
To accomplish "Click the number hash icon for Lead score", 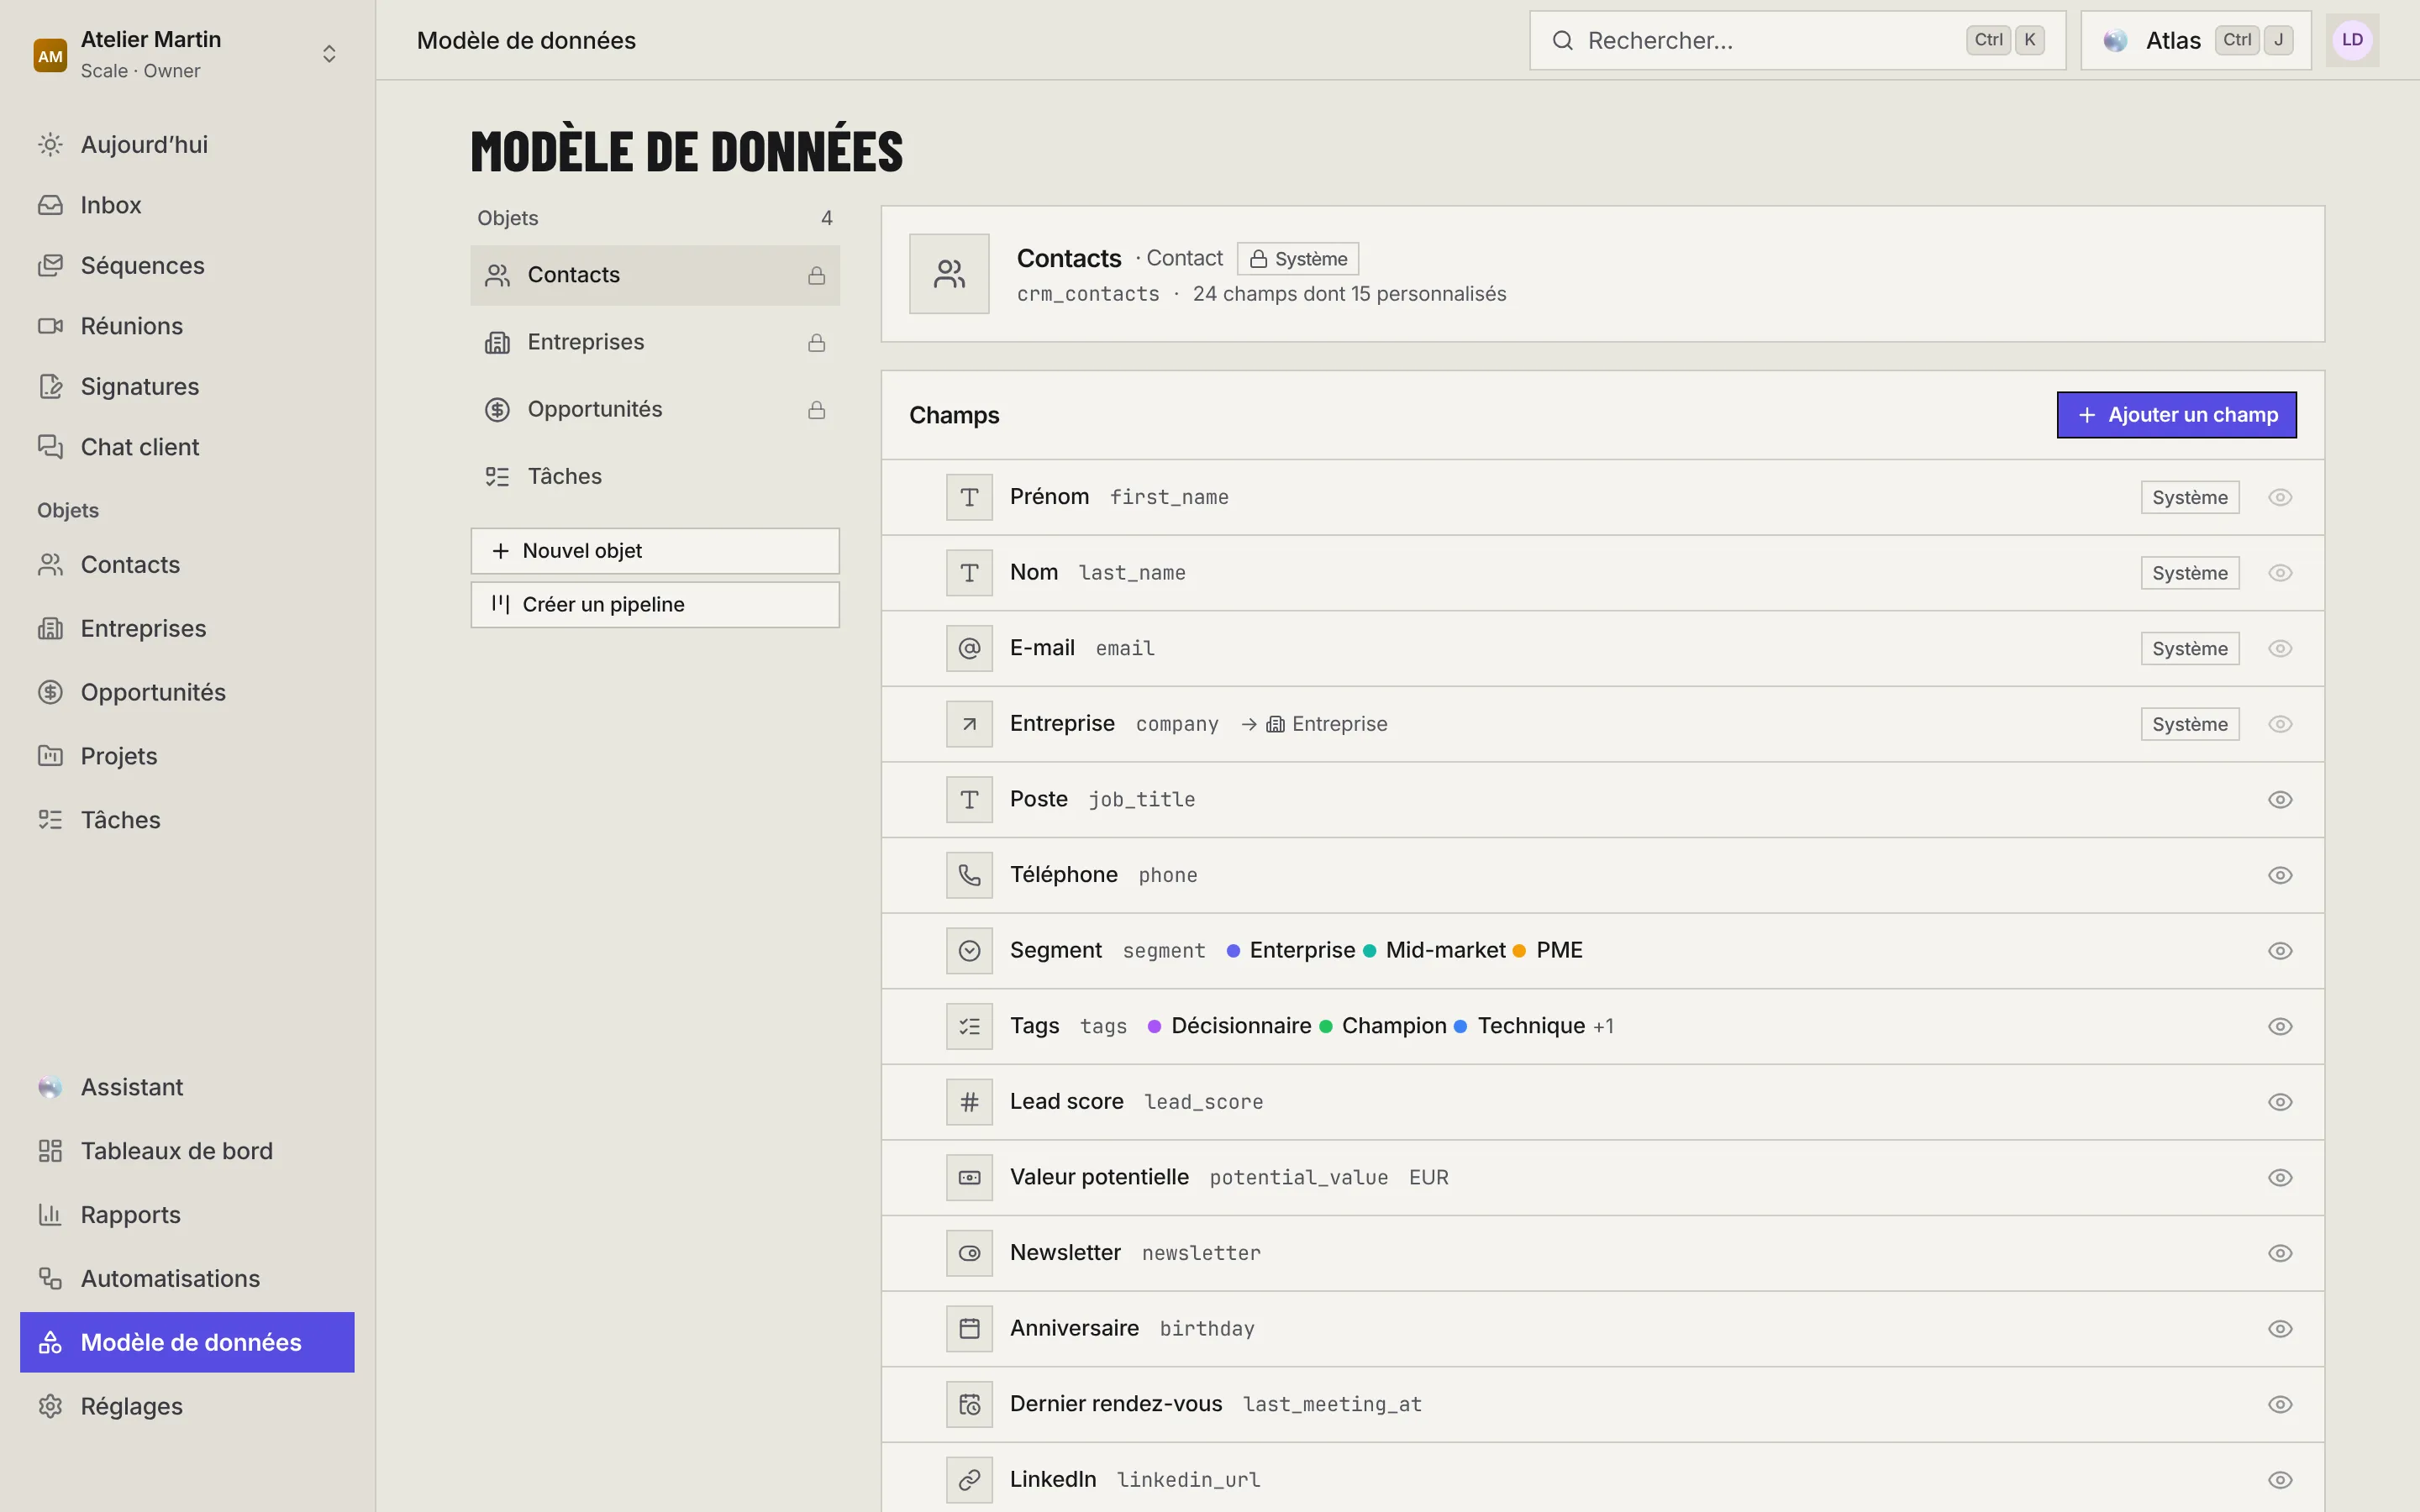I will (969, 1101).
